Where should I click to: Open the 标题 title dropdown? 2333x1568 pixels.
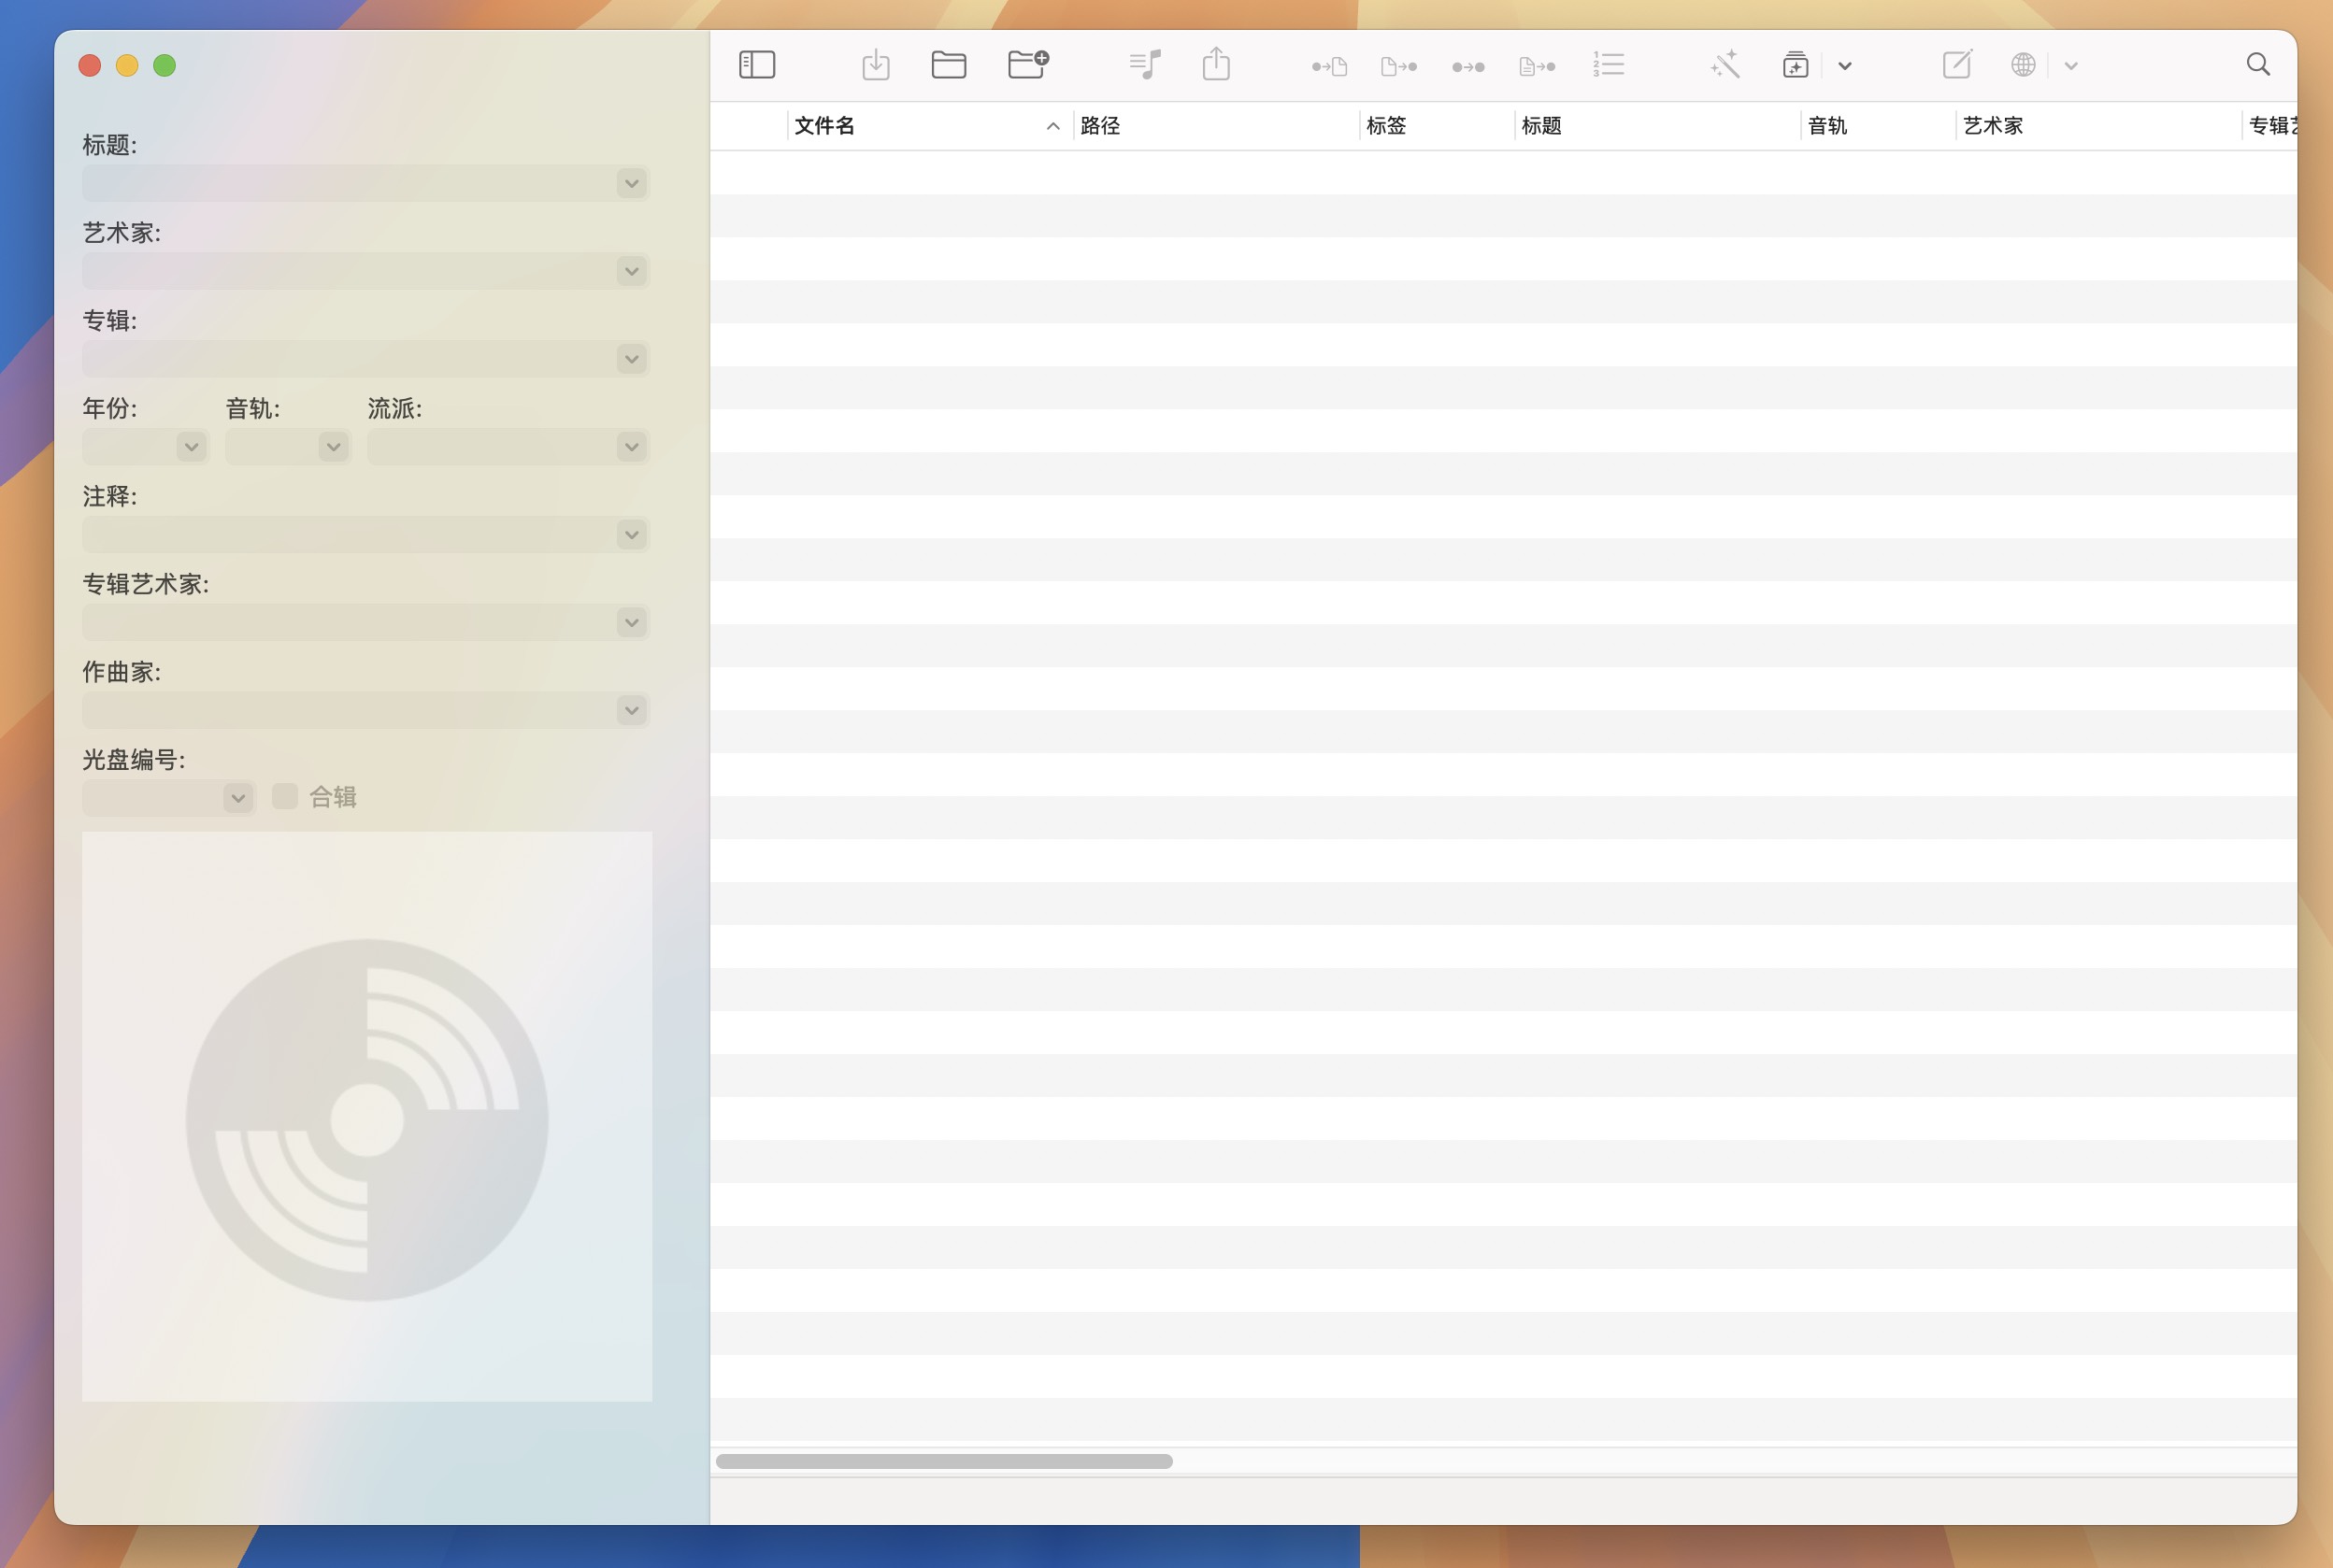point(631,183)
